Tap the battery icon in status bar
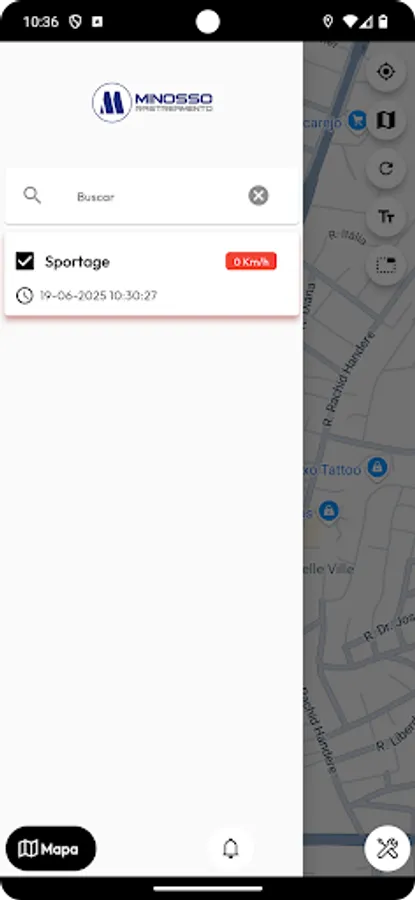415x900 pixels. pyautogui.click(x=382, y=22)
